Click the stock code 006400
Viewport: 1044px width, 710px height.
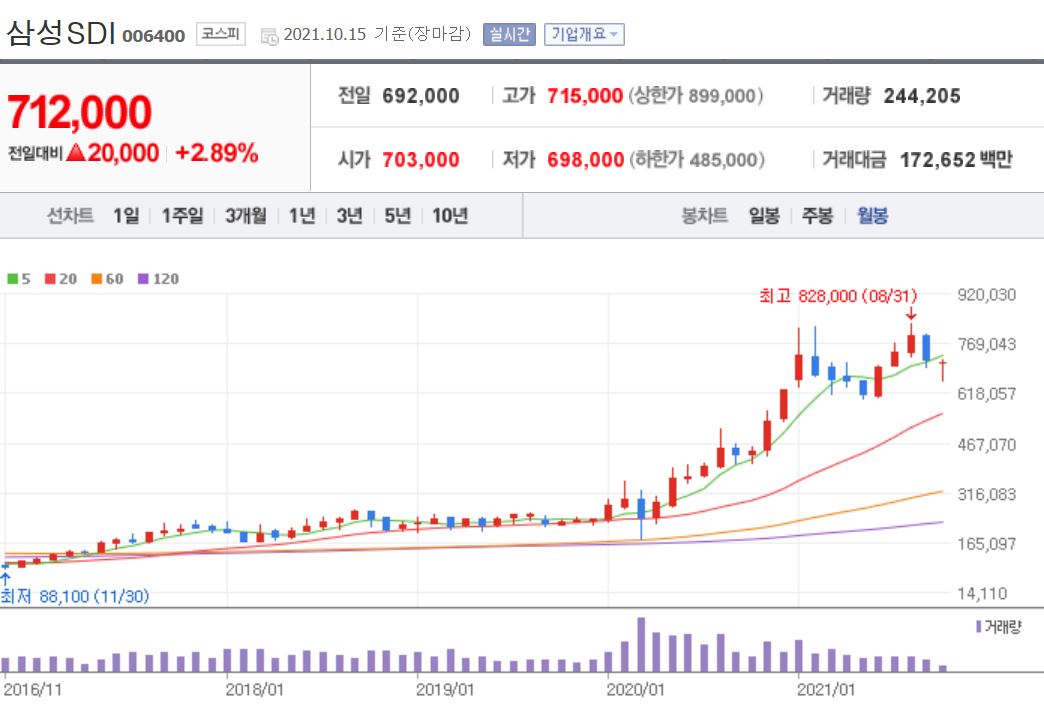pyautogui.click(x=154, y=36)
